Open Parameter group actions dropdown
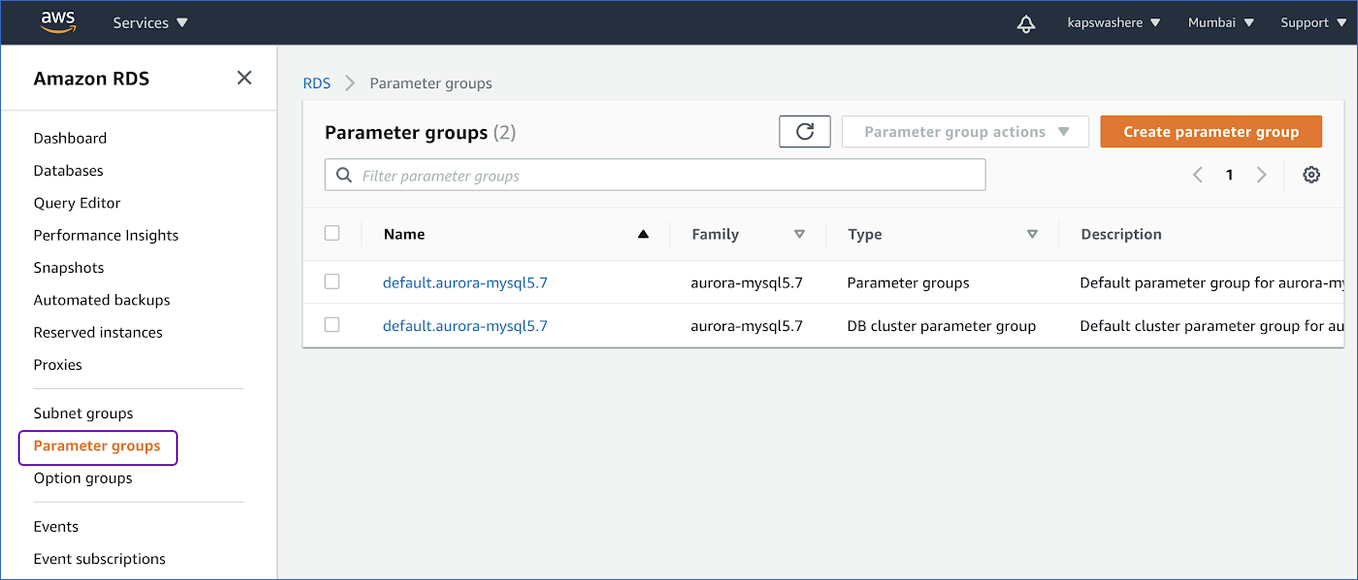The width and height of the screenshot is (1358, 580). pos(965,131)
